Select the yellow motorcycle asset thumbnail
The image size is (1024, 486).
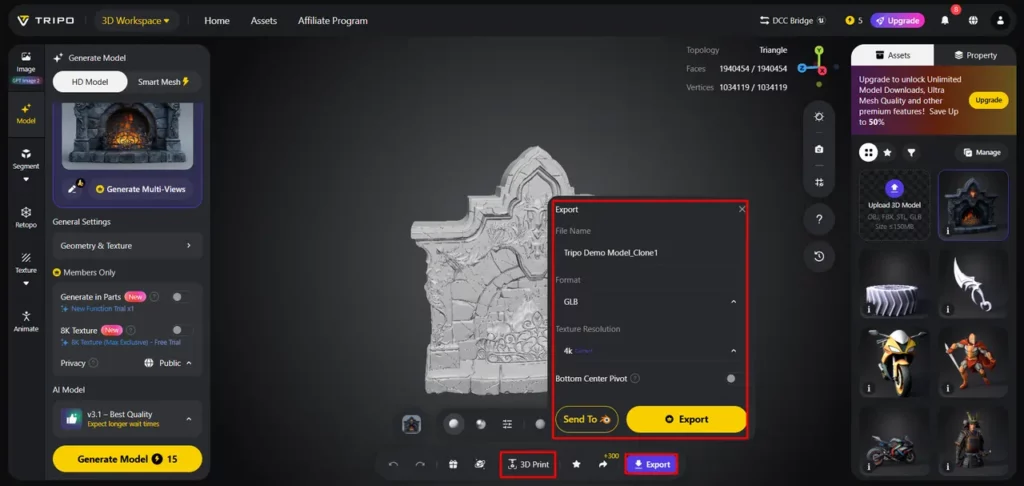pyautogui.click(x=894, y=361)
